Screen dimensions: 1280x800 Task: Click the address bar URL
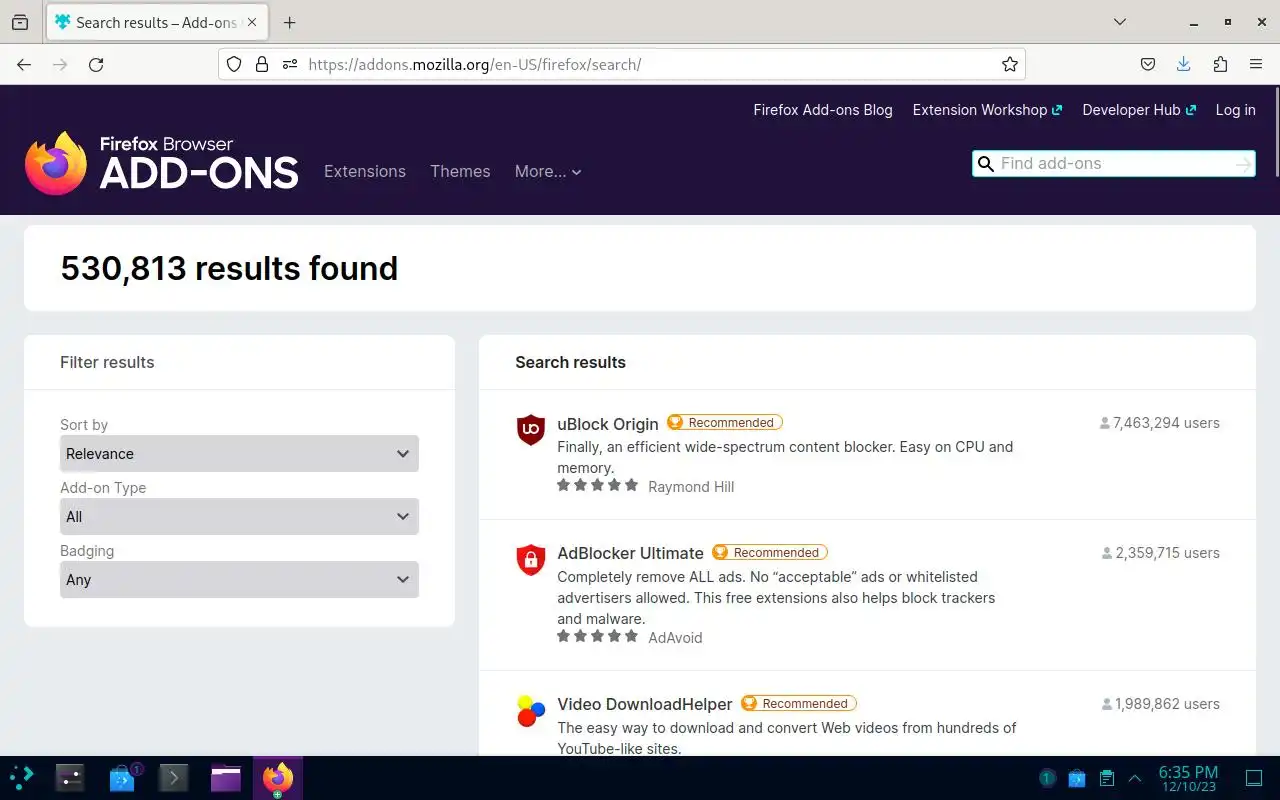click(x=475, y=64)
